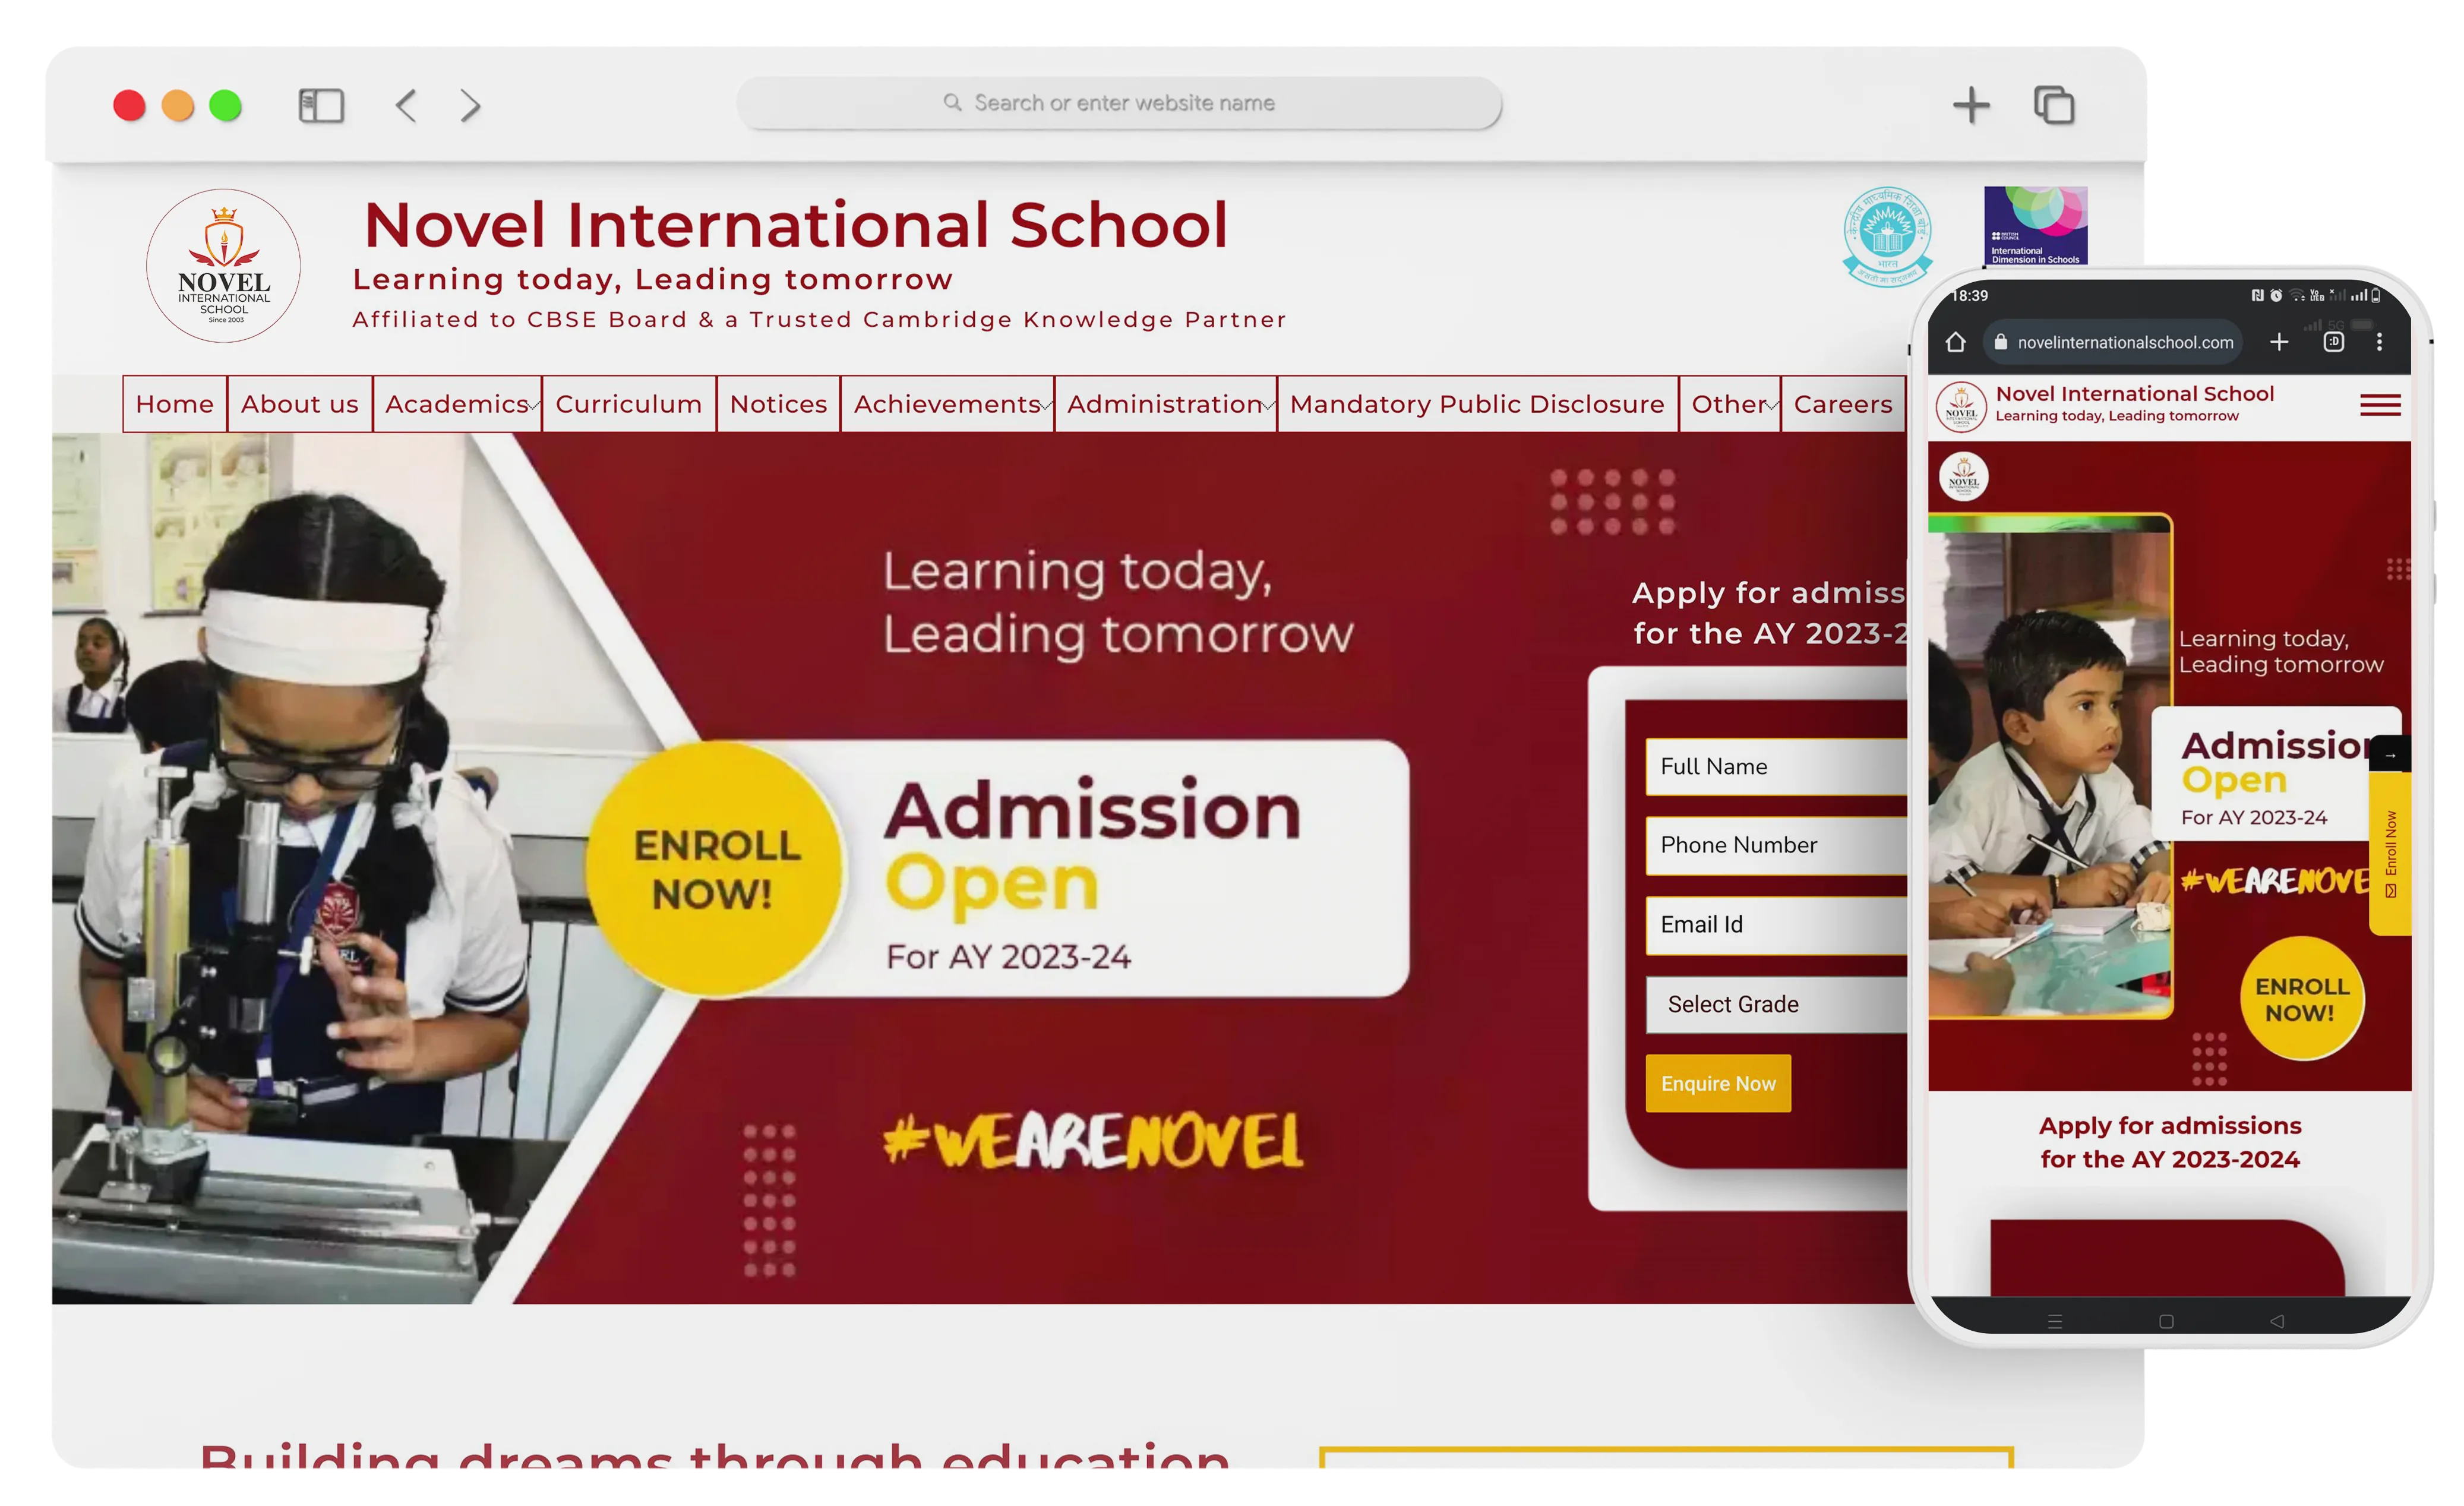Tap the alarm icon in the phone status bar

tap(2276, 295)
